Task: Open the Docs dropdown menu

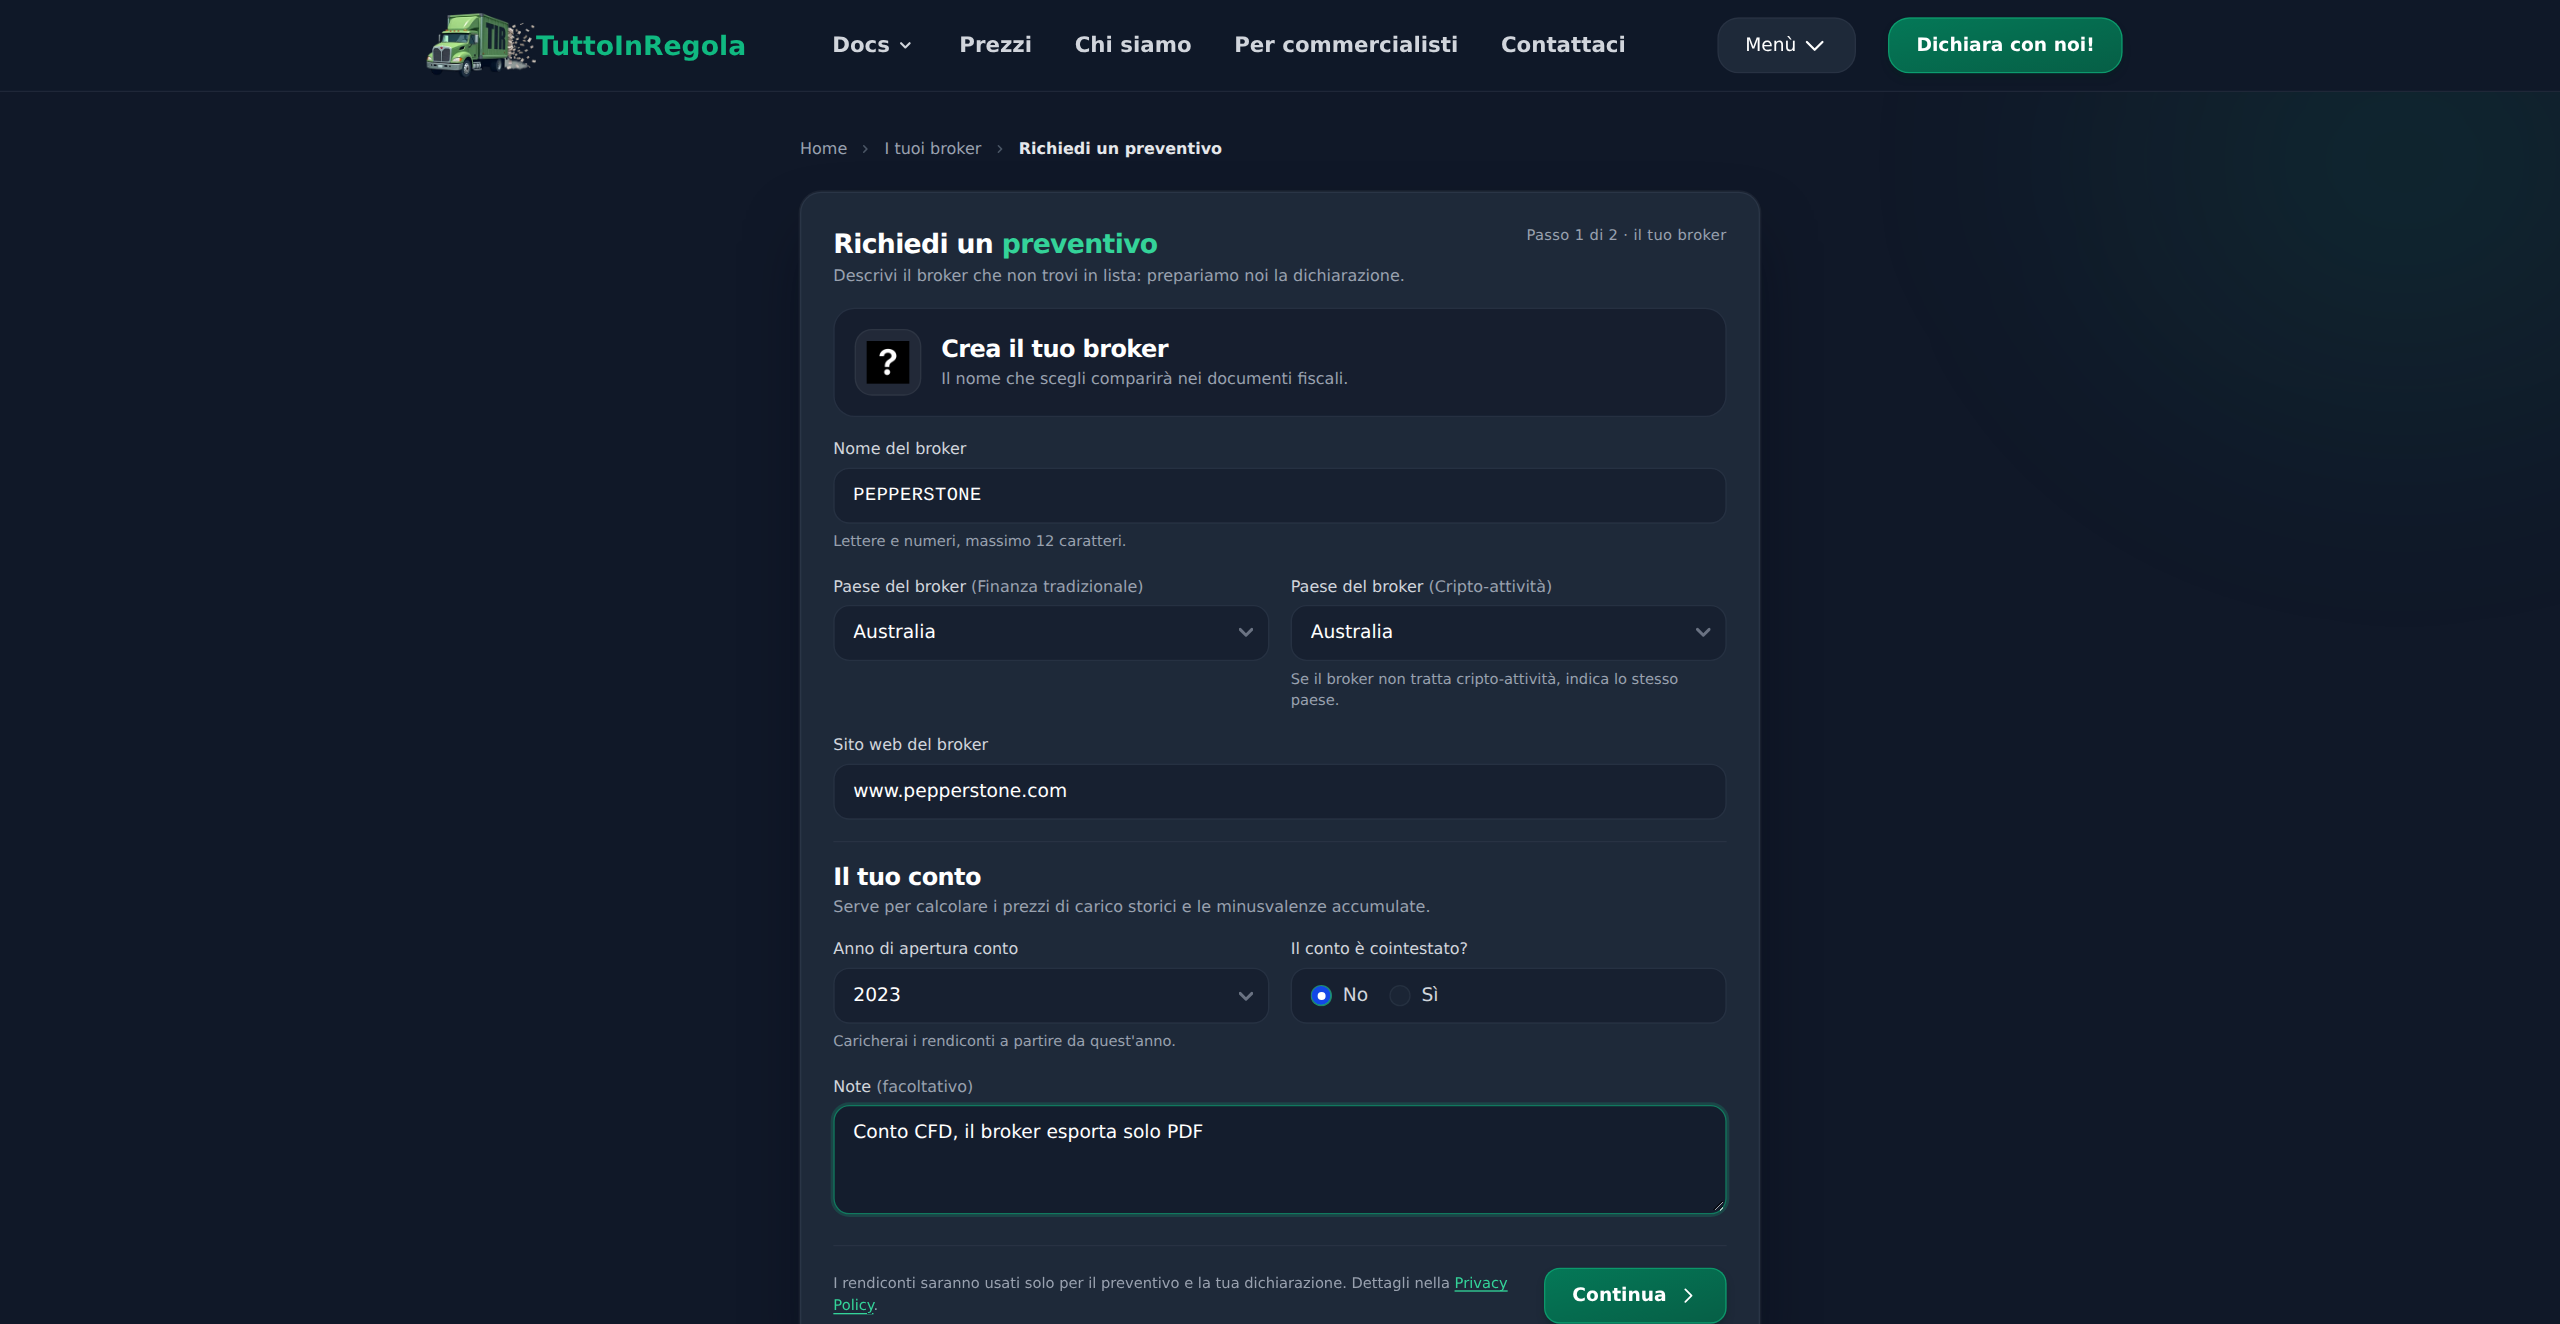Action: point(872,45)
